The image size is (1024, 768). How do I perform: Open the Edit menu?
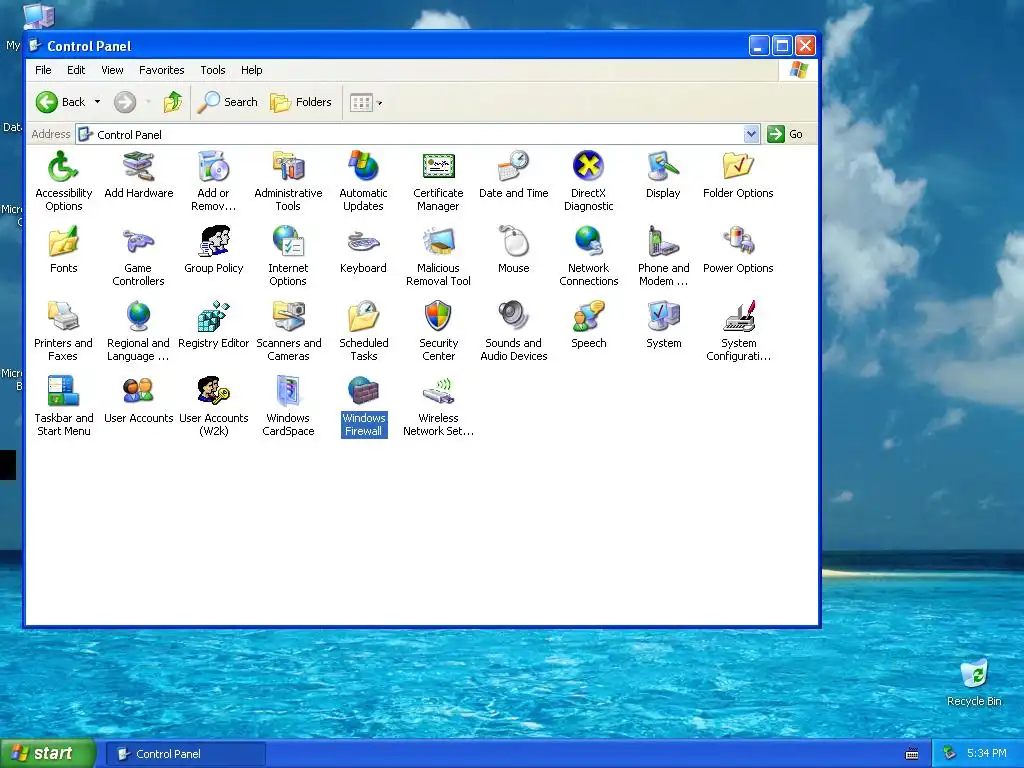tap(76, 70)
